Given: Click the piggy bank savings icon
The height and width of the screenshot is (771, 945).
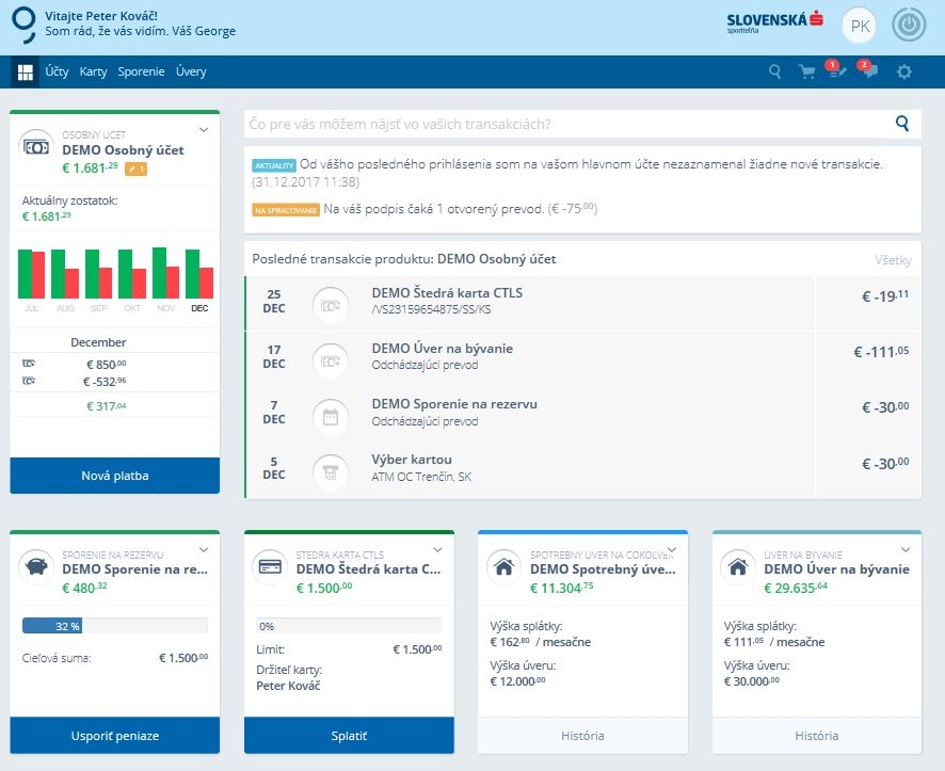Looking at the screenshot, I should pyautogui.click(x=37, y=567).
